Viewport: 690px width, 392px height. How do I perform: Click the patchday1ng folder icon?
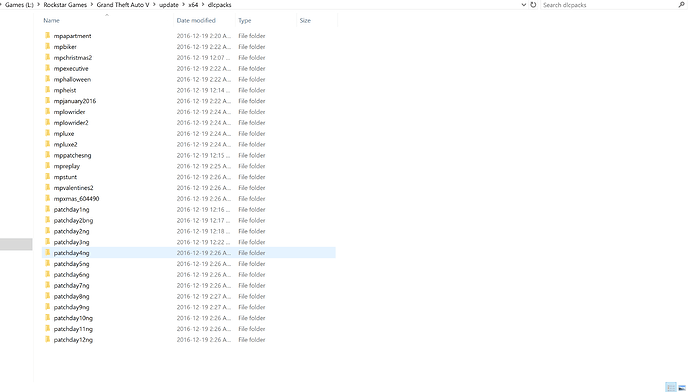coord(48,209)
